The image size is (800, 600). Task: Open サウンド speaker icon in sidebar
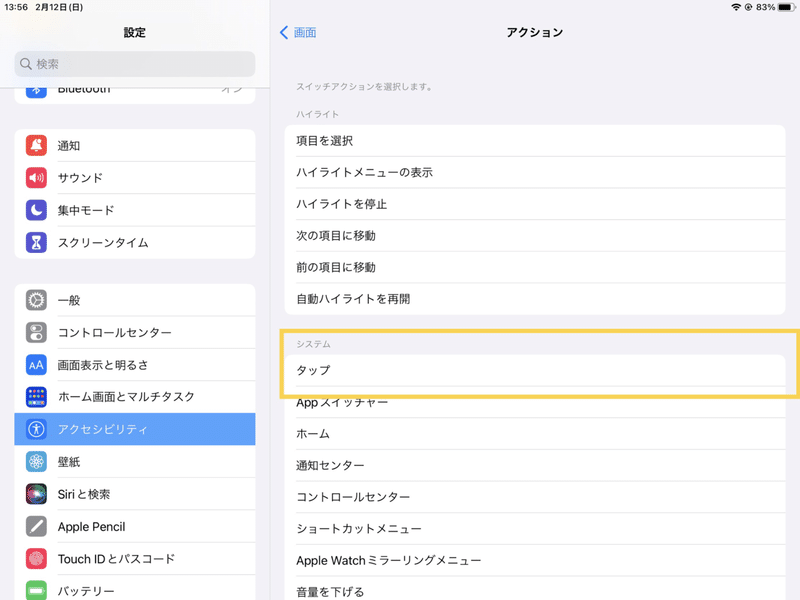pyautogui.click(x=37, y=178)
